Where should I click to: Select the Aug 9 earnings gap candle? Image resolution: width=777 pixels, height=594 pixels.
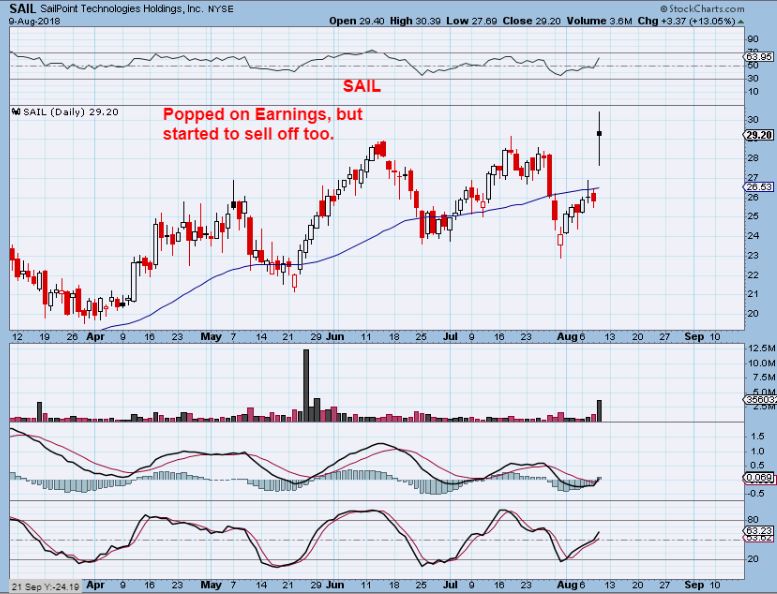[x=600, y=133]
